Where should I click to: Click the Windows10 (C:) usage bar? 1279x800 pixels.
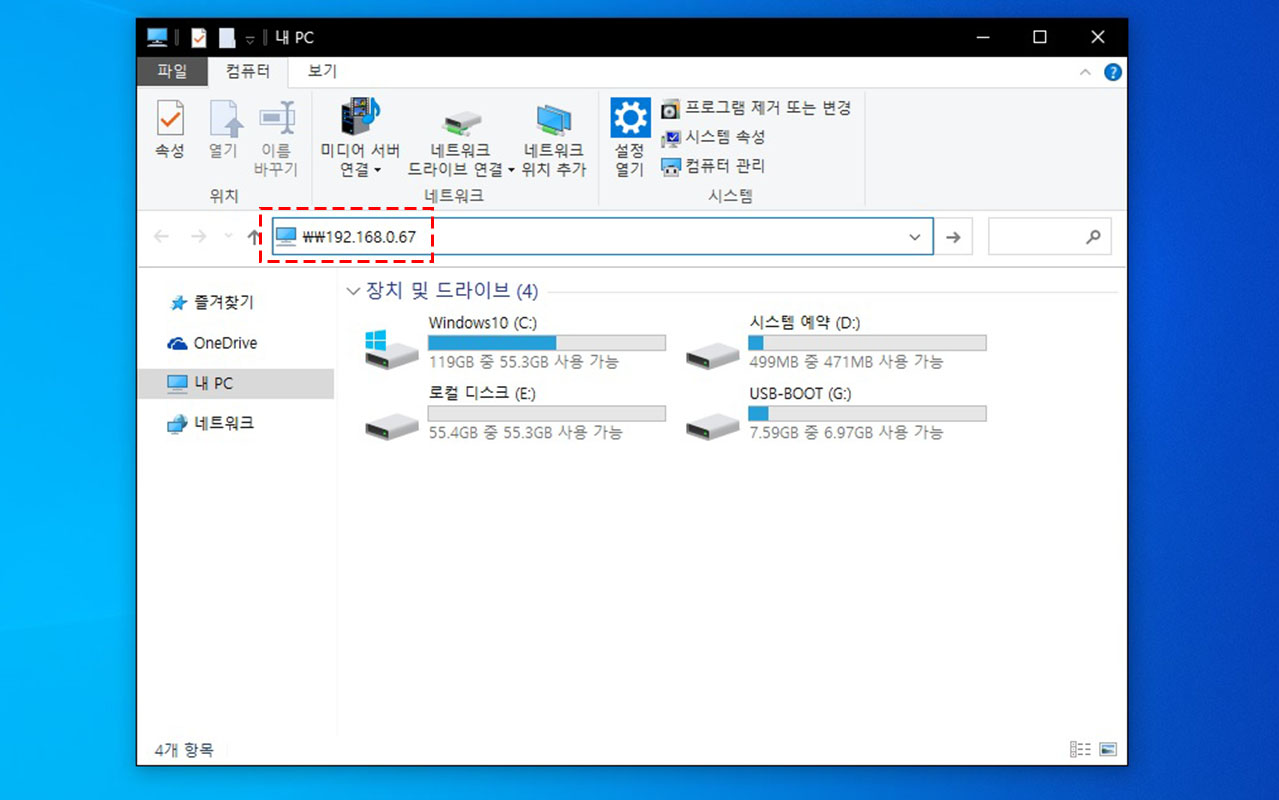click(546, 343)
